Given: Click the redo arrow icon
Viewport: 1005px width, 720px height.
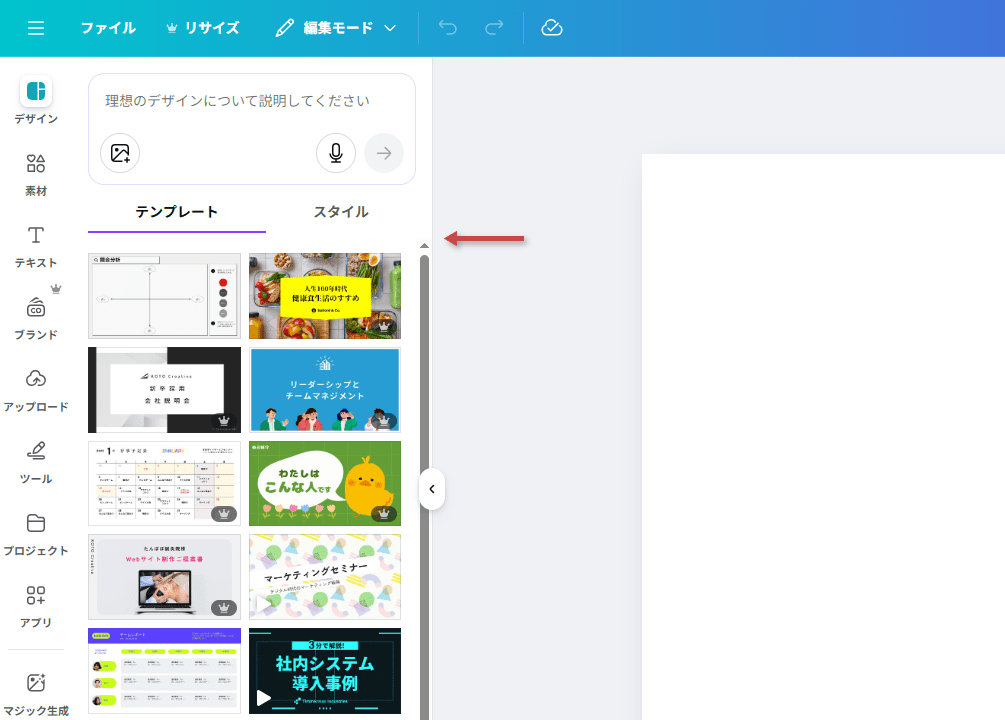Looking at the screenshot, I should click(x=494, y=28).
